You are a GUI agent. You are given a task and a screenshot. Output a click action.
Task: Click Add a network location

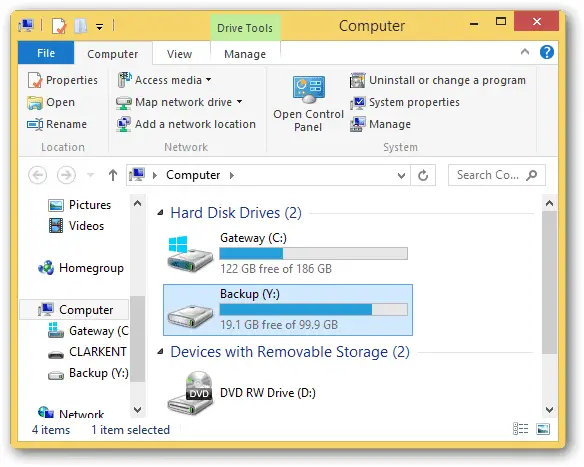coord(186,124)
